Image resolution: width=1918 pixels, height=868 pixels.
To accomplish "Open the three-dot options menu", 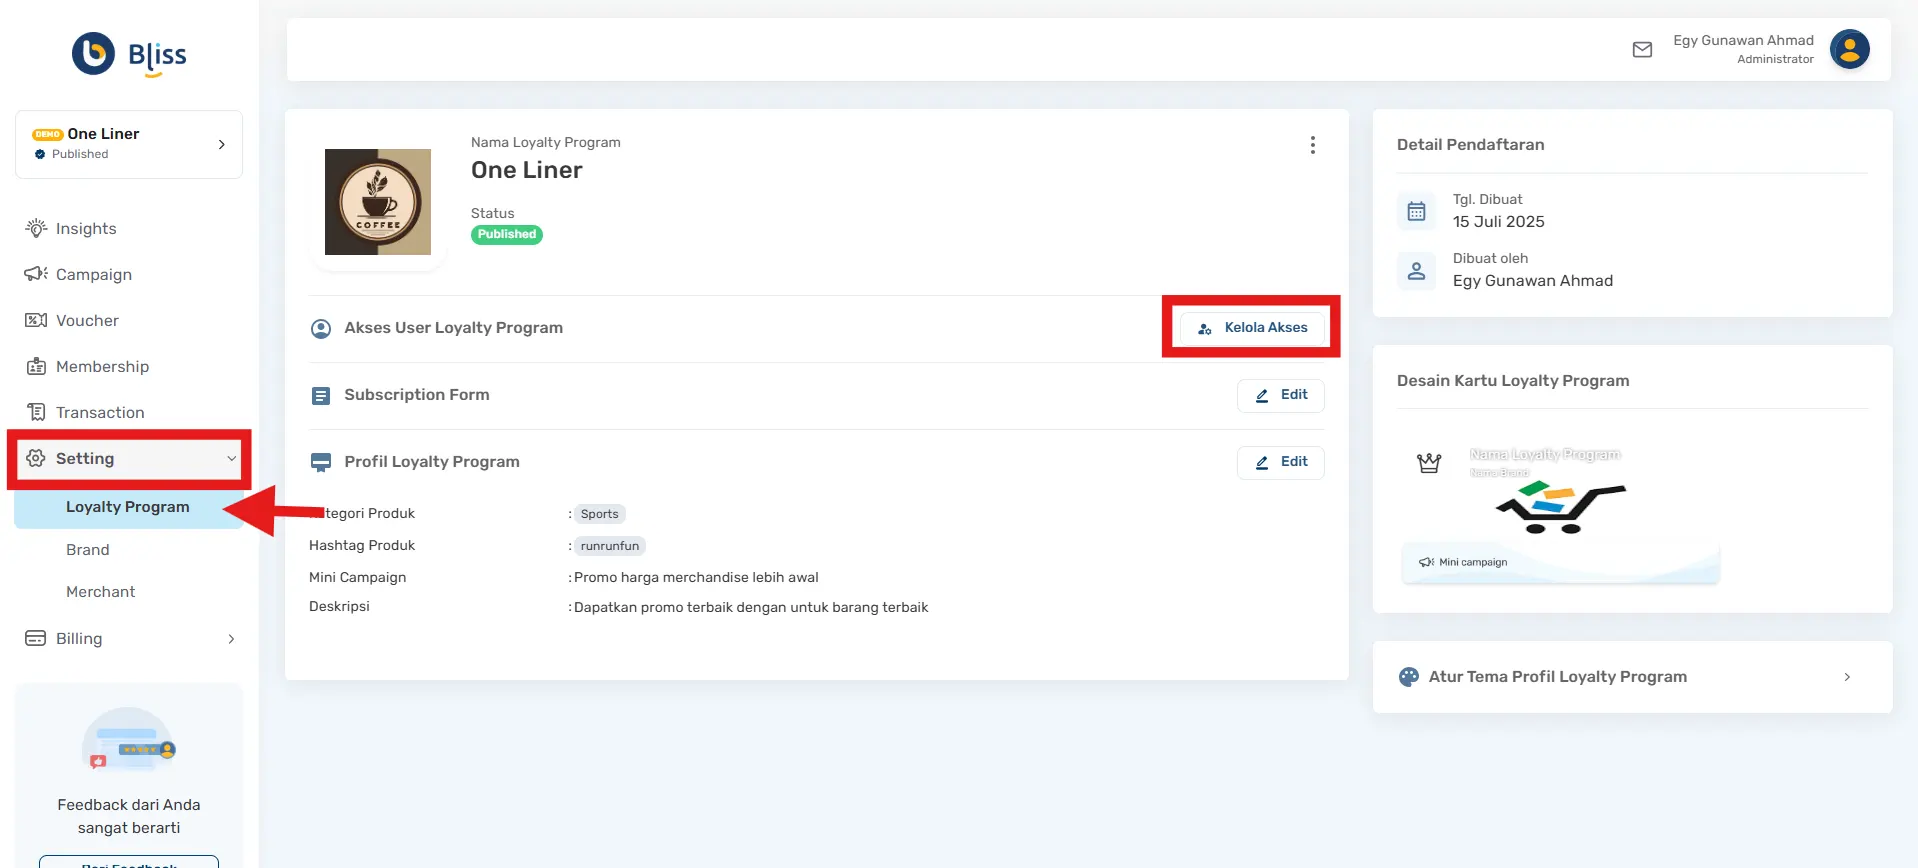I will coord(1312,145).
